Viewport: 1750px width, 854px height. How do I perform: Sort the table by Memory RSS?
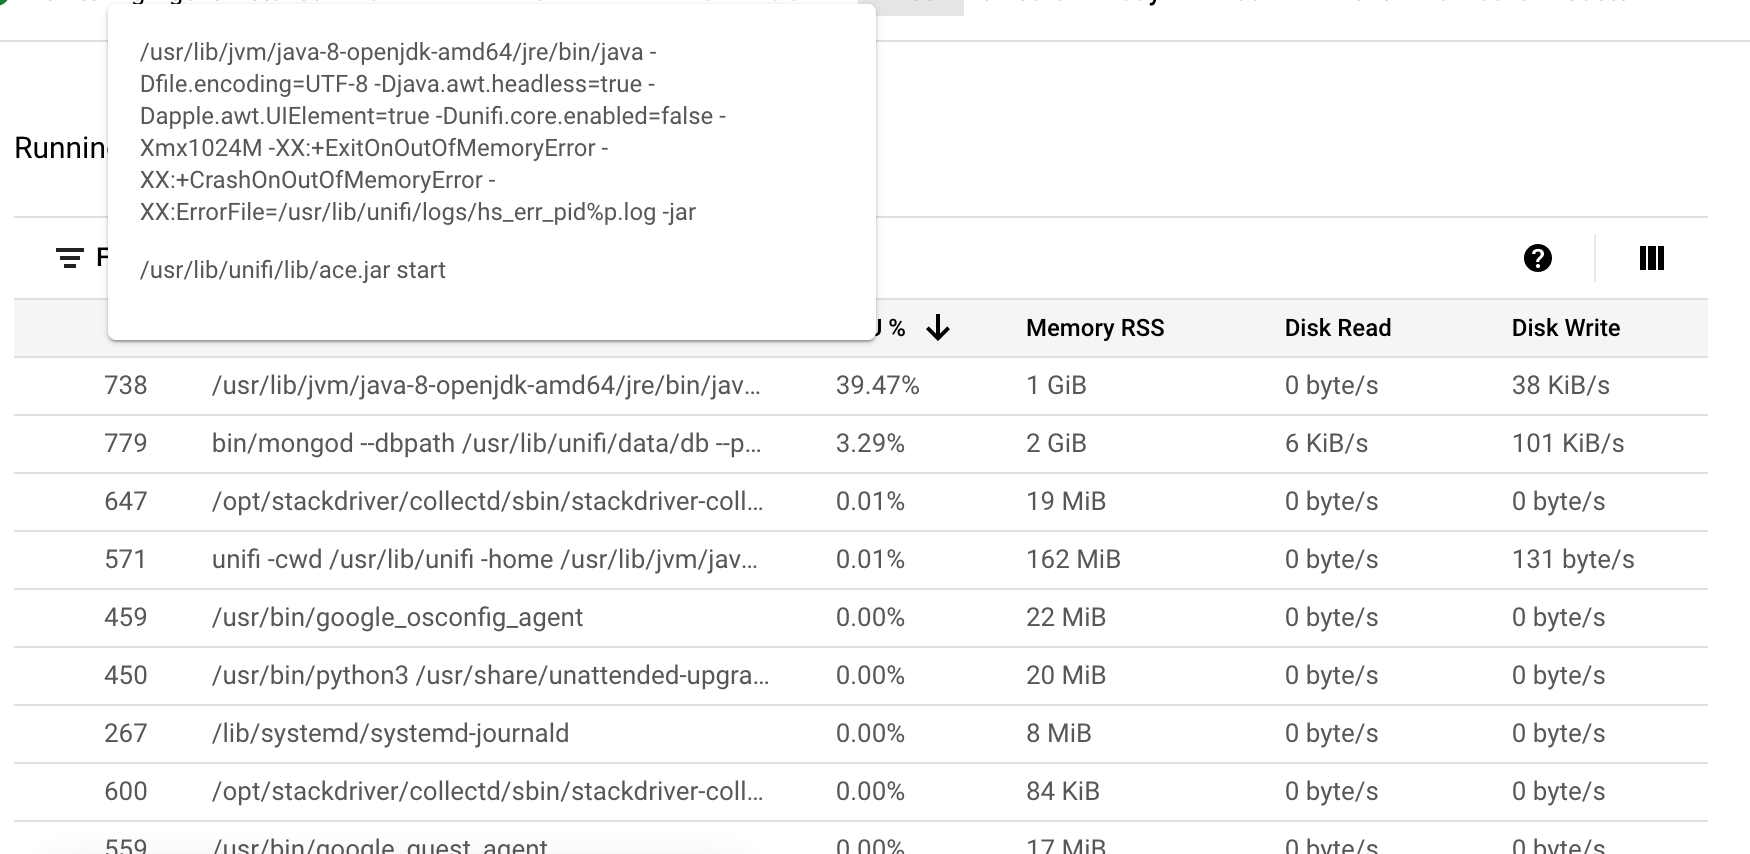(1094, 328)
